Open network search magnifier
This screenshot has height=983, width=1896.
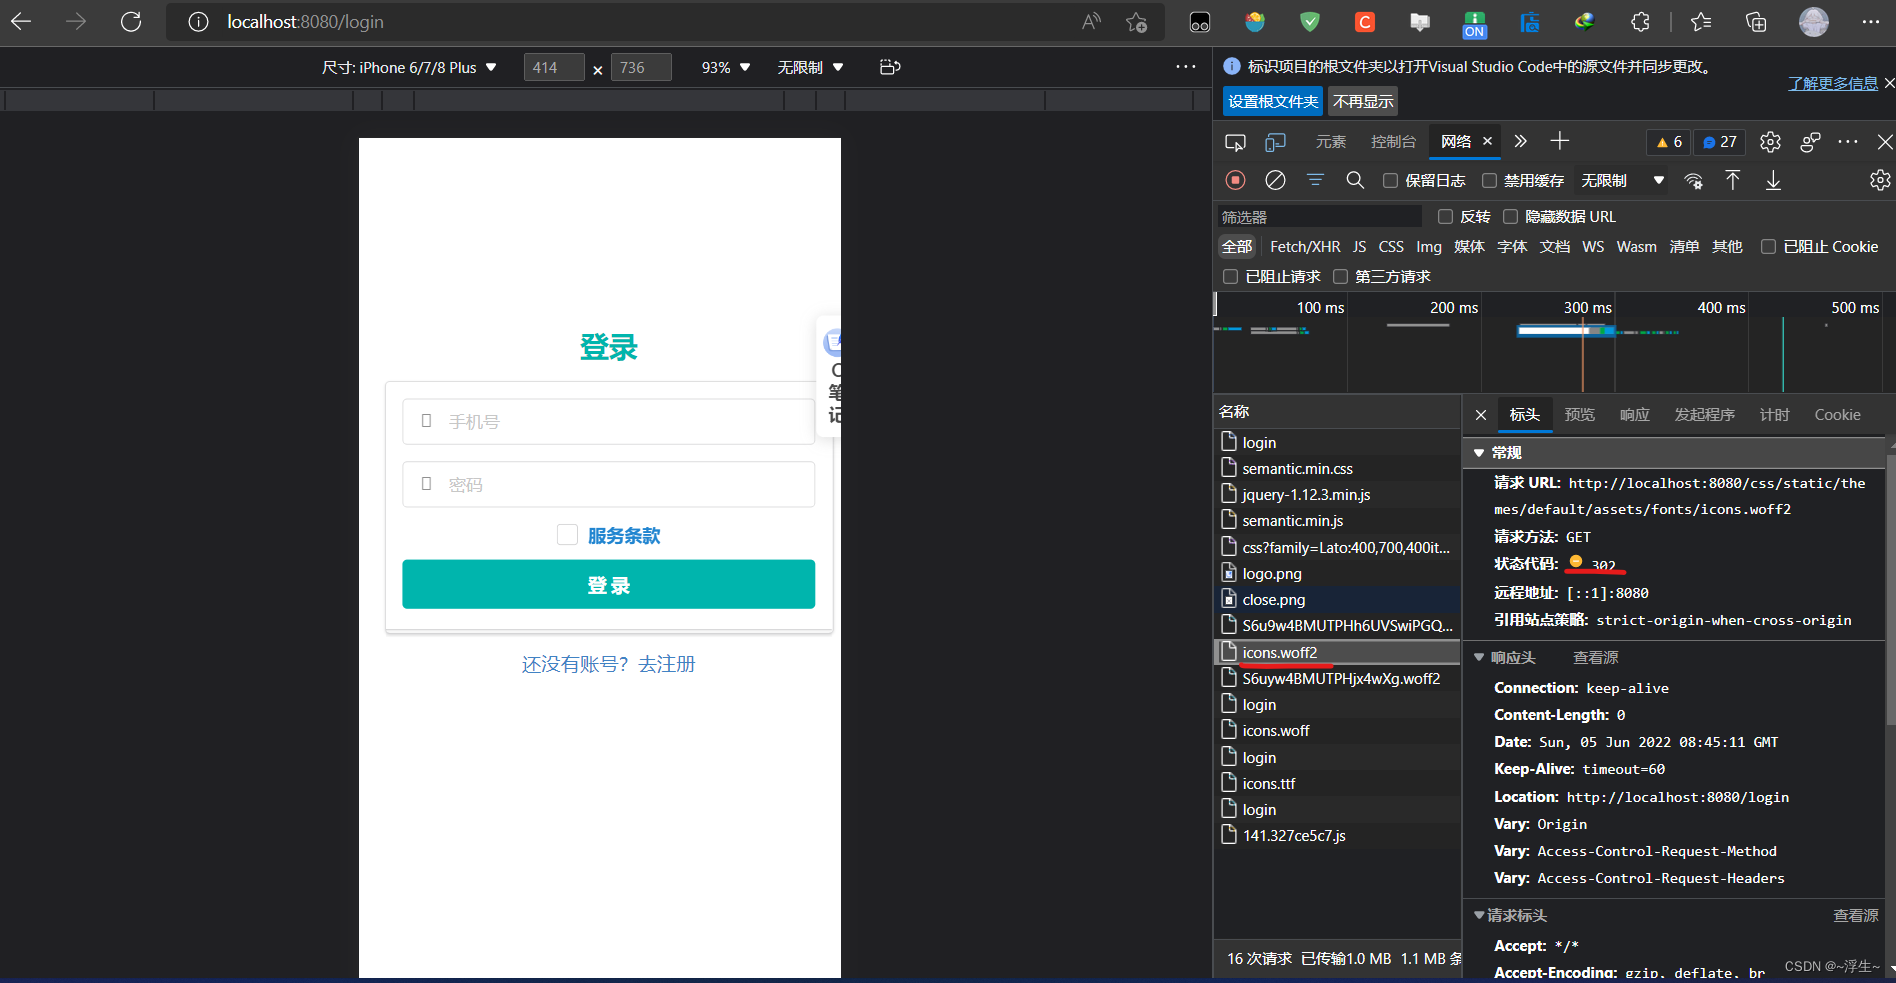(x=1355, y=180)
